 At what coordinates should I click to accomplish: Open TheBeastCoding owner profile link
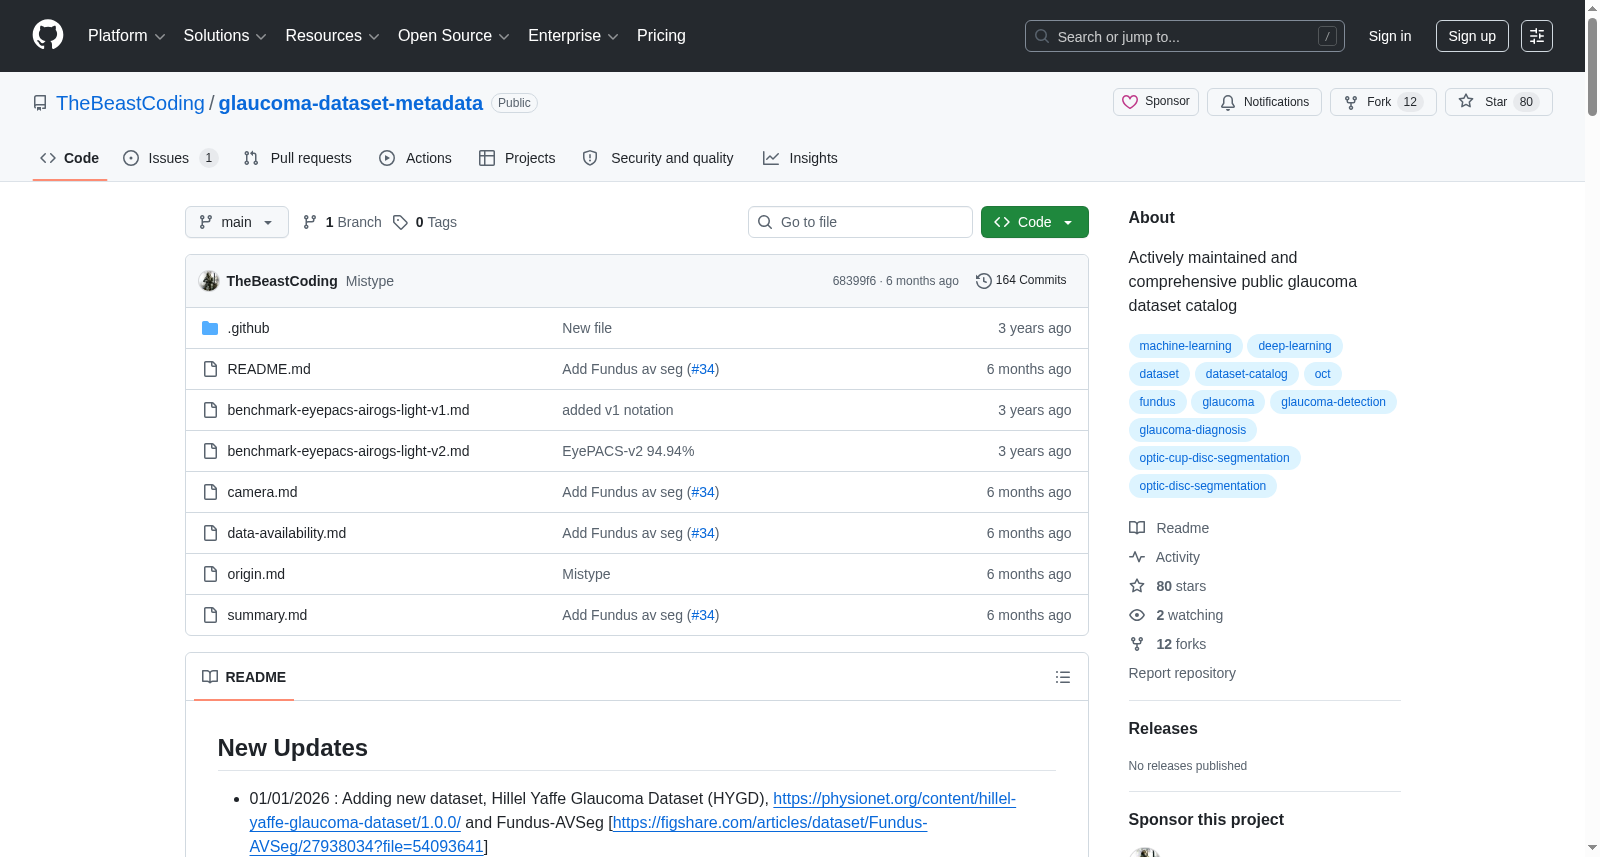point(130,103)
